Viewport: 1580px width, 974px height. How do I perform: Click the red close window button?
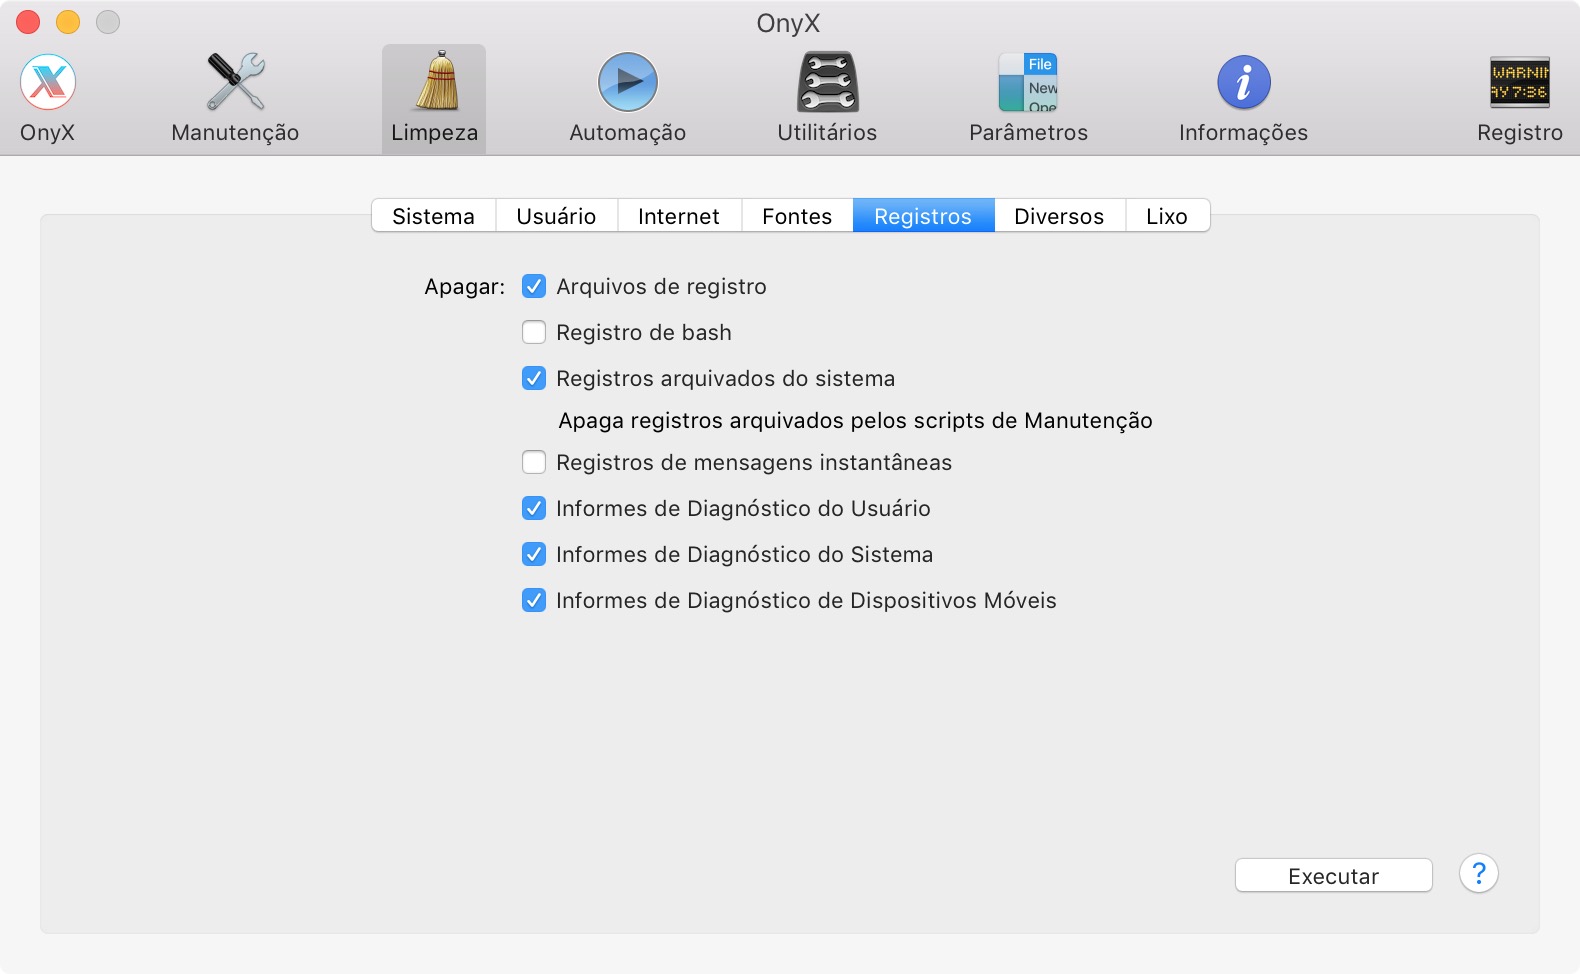click(x=28, y=22)
